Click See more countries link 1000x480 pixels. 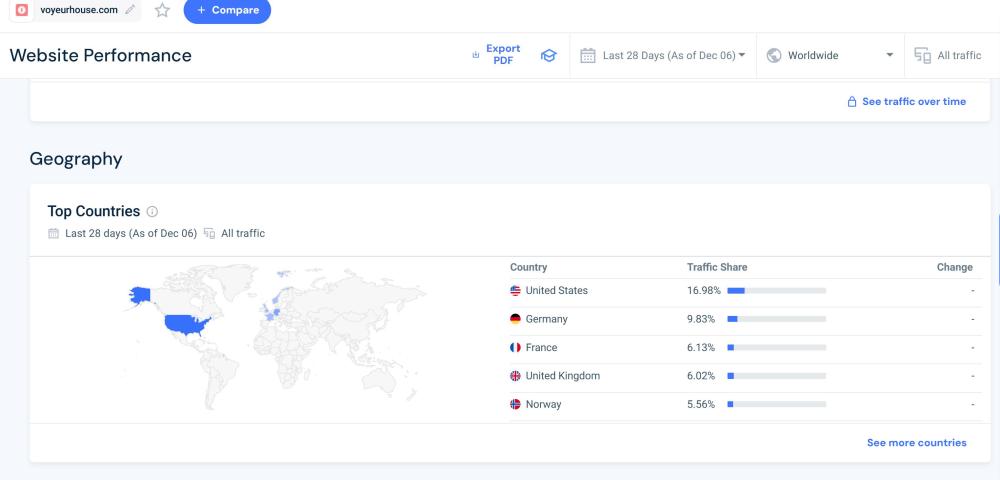[x=916, y=442]
